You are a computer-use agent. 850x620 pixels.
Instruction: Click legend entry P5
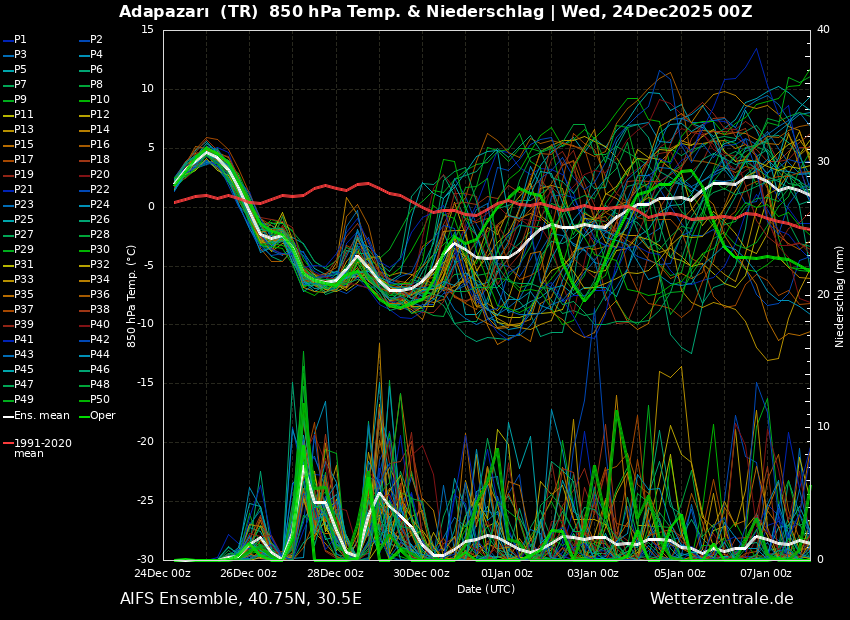(x=15, y=69)
